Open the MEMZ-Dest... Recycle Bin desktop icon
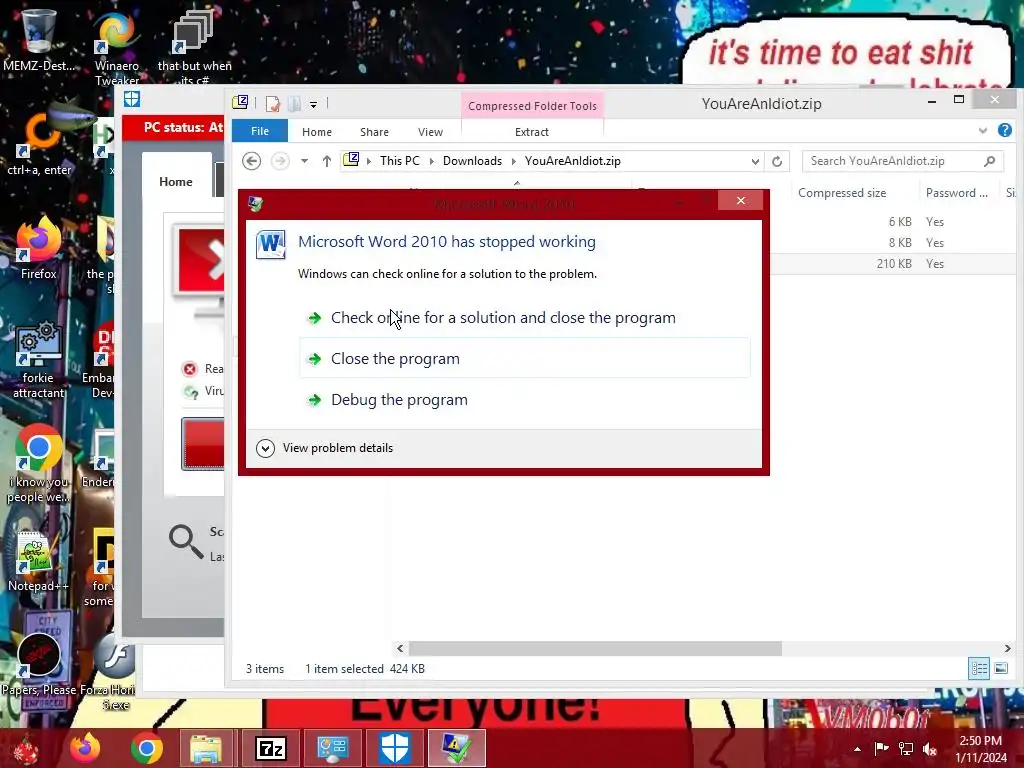Viewport: 1024px width, 768px height. 38,39
